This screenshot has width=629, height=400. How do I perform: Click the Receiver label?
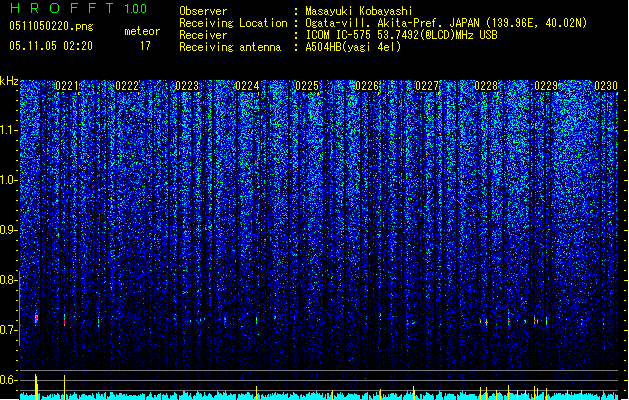pos(203,35)
